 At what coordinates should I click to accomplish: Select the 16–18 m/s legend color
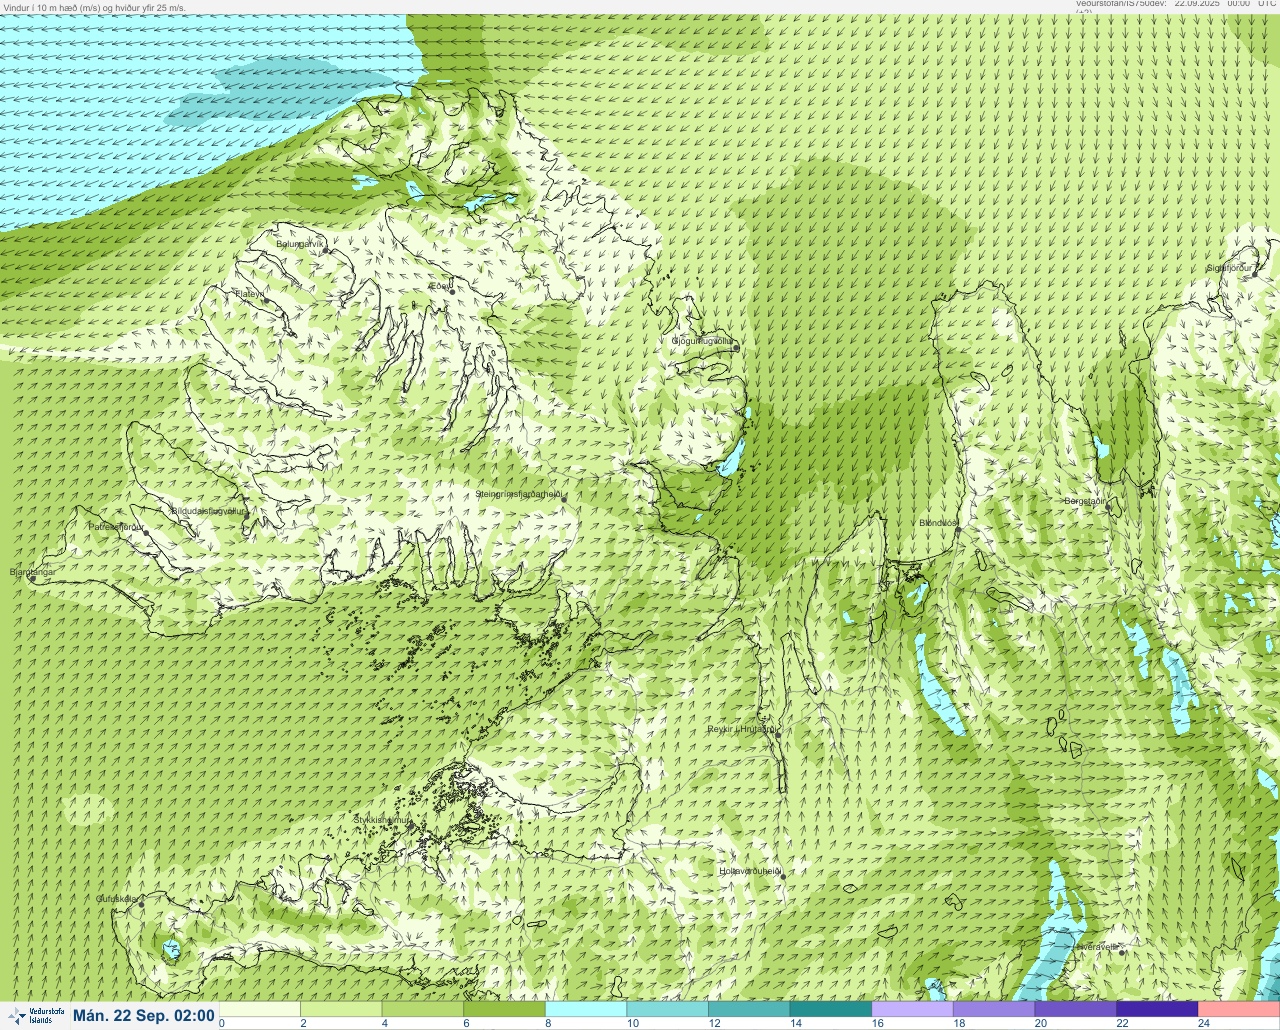click(x=912, y=1009)
